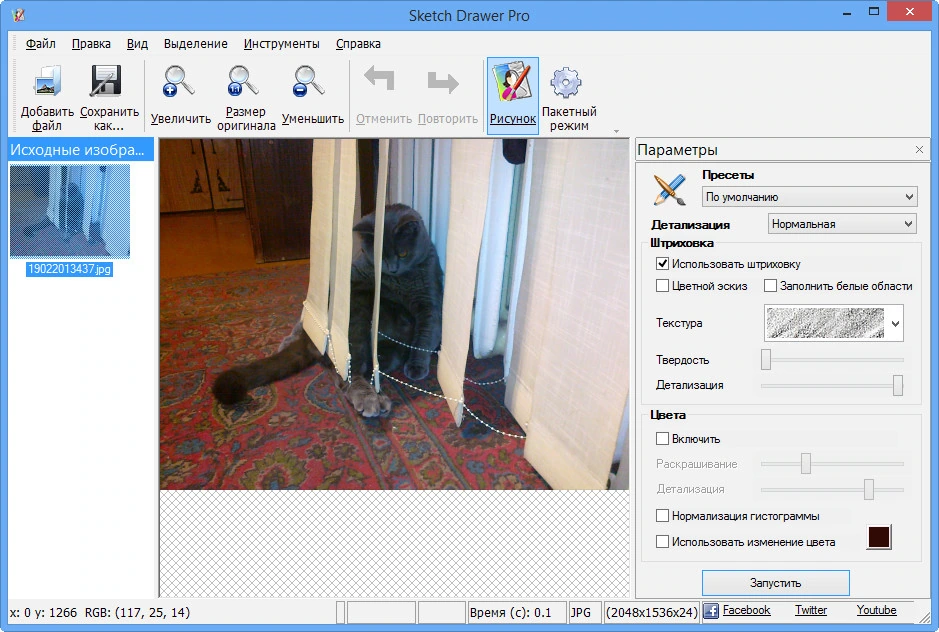939x632 pixels.
Task: Click the Запустить button
Action: [x=776, y=583]
